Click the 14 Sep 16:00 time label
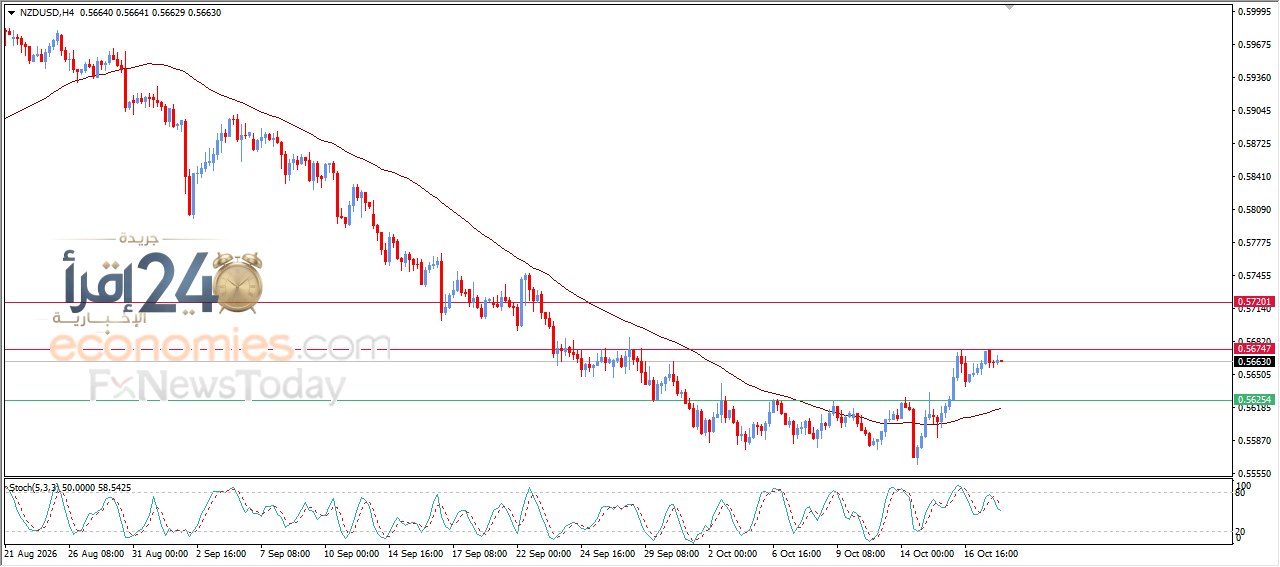The image size is (1280, 567). click(x=416, y=553)
